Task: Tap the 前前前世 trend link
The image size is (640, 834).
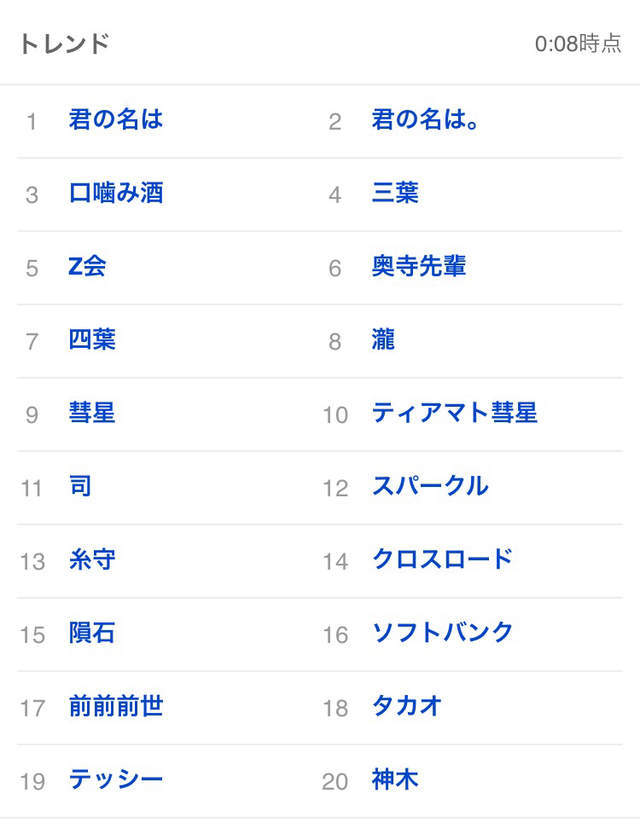Action: point(115,707)
